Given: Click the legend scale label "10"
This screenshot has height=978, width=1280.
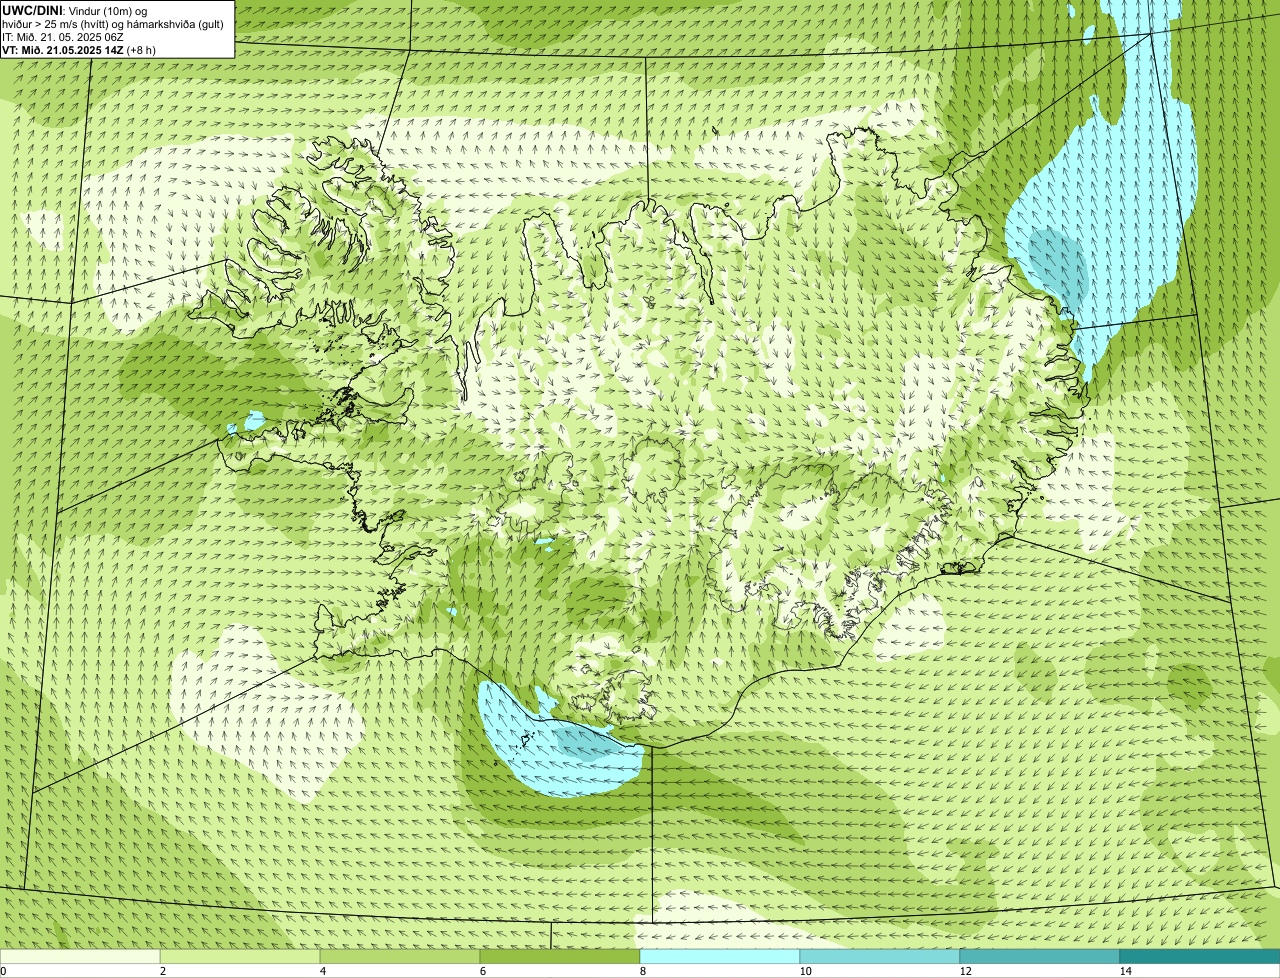Looking at the screenshot, I should click(x=805, y=971).
